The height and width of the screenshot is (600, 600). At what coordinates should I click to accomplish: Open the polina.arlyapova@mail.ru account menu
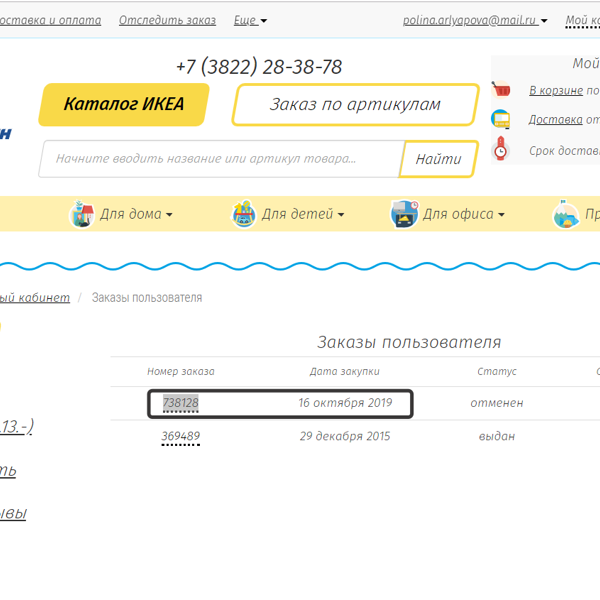[475, 20]
